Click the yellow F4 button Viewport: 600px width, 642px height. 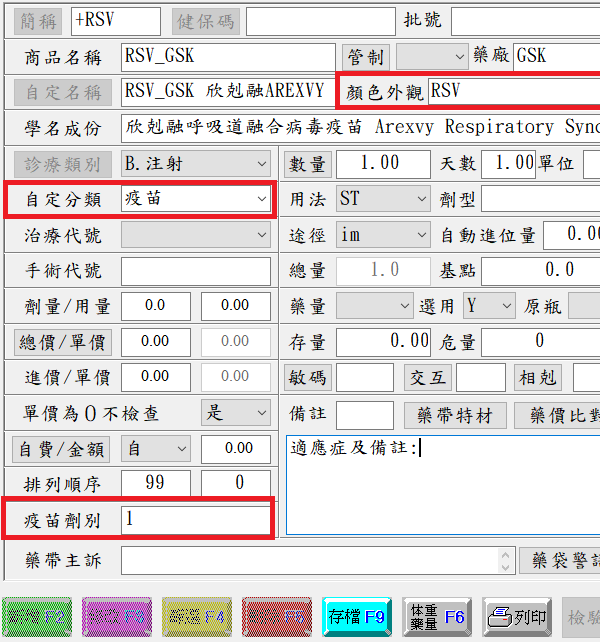[197, 617]
